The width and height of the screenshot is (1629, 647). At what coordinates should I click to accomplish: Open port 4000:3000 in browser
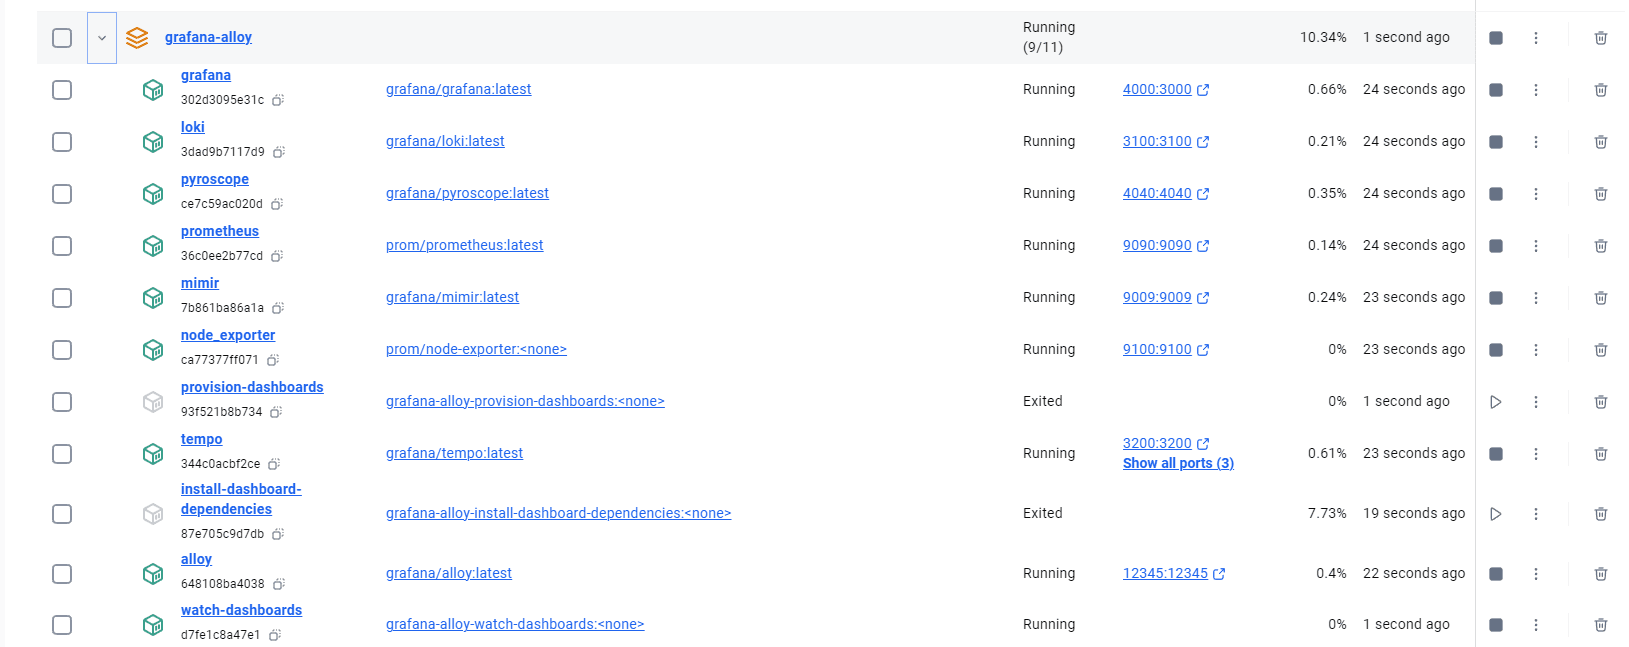(1166, 89)
